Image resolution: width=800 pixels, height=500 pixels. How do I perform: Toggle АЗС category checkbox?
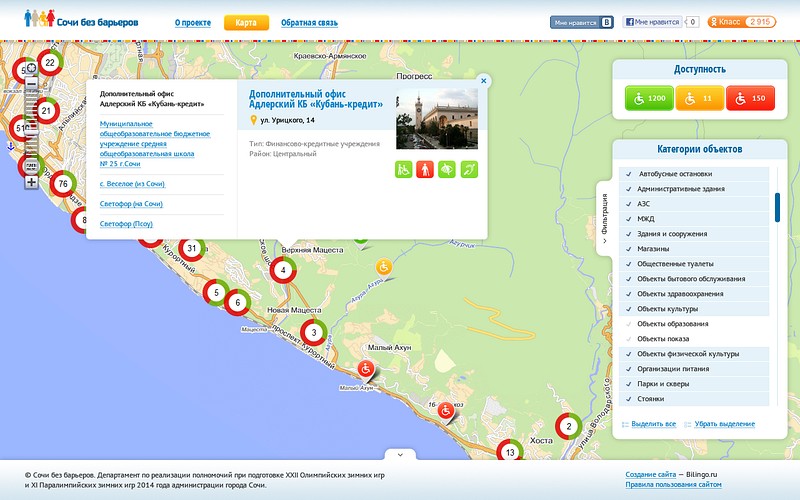(694, 204)
